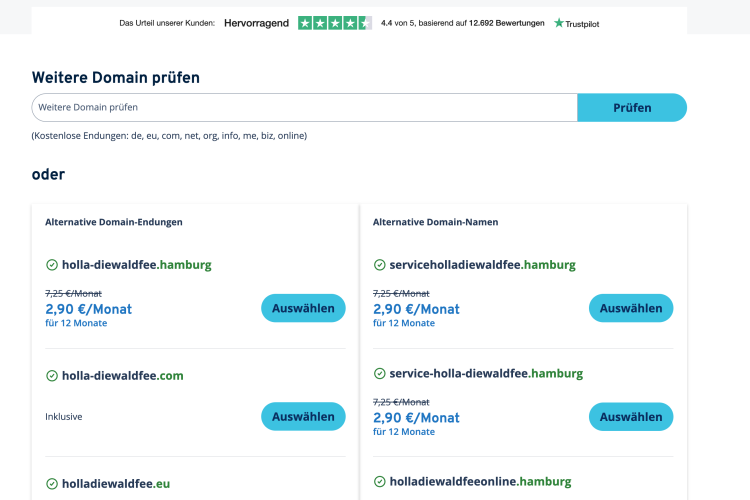Click checkmark icon beside serviceholladiewaldfee.hamburg
Image resolution: width=750 pixels, height=500 pixels.
coord(380,265)
